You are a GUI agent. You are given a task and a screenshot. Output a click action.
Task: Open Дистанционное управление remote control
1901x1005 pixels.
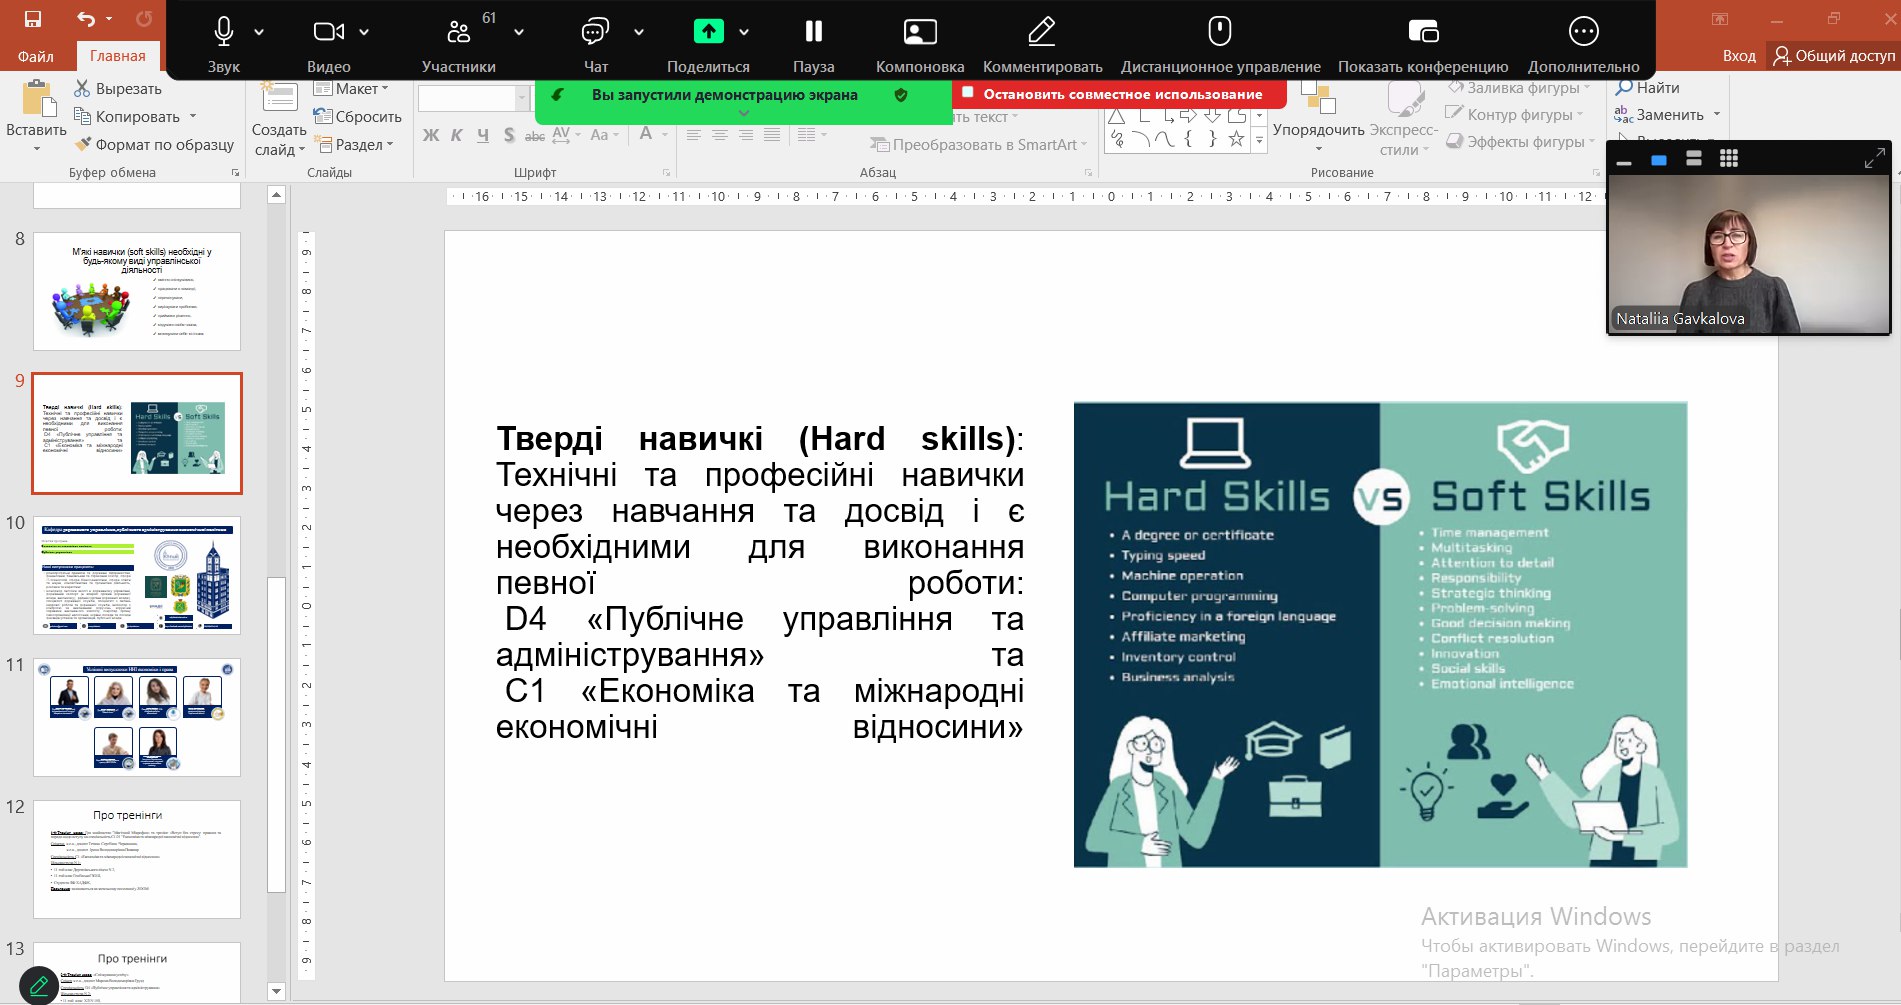(x=1219, y=32)
